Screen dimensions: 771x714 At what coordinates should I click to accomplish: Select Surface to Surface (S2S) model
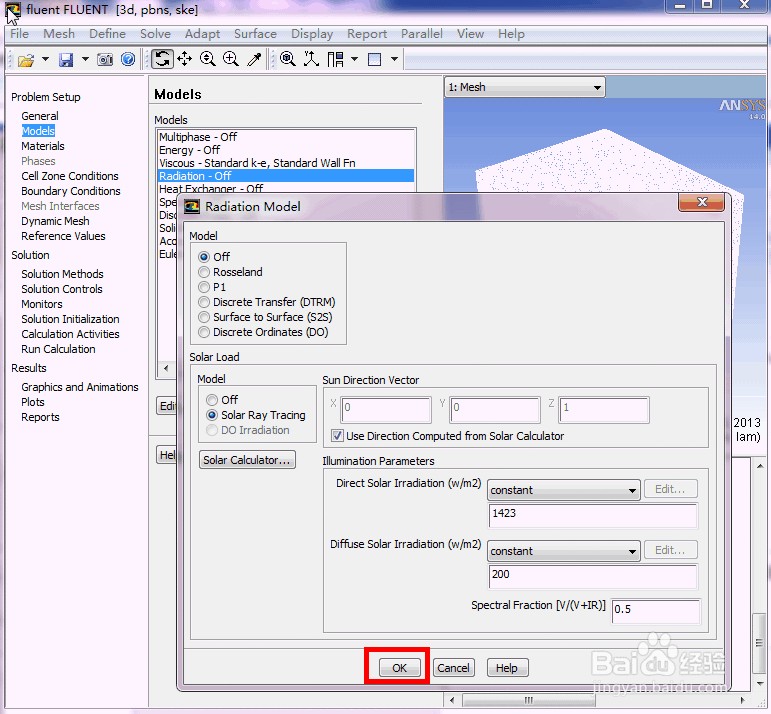coord(204,317)
